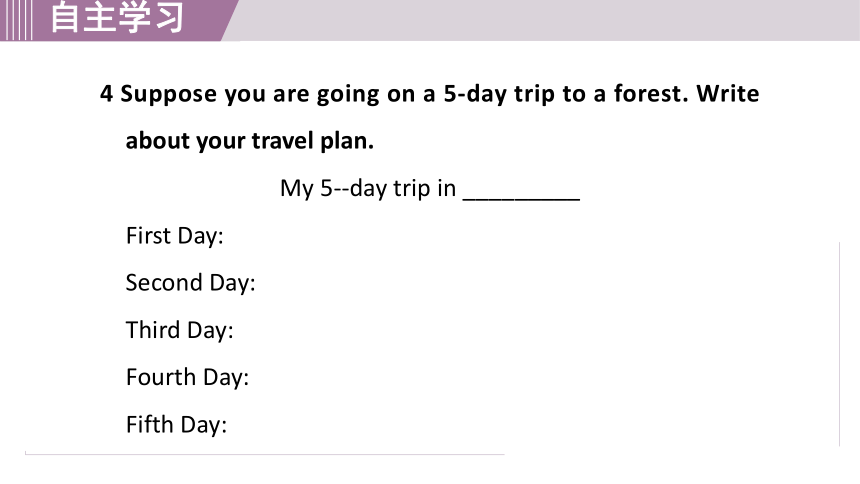Select the 'Fifth Day:' label
The width and height of the screenshot is (860, 484).
[176, 425]
